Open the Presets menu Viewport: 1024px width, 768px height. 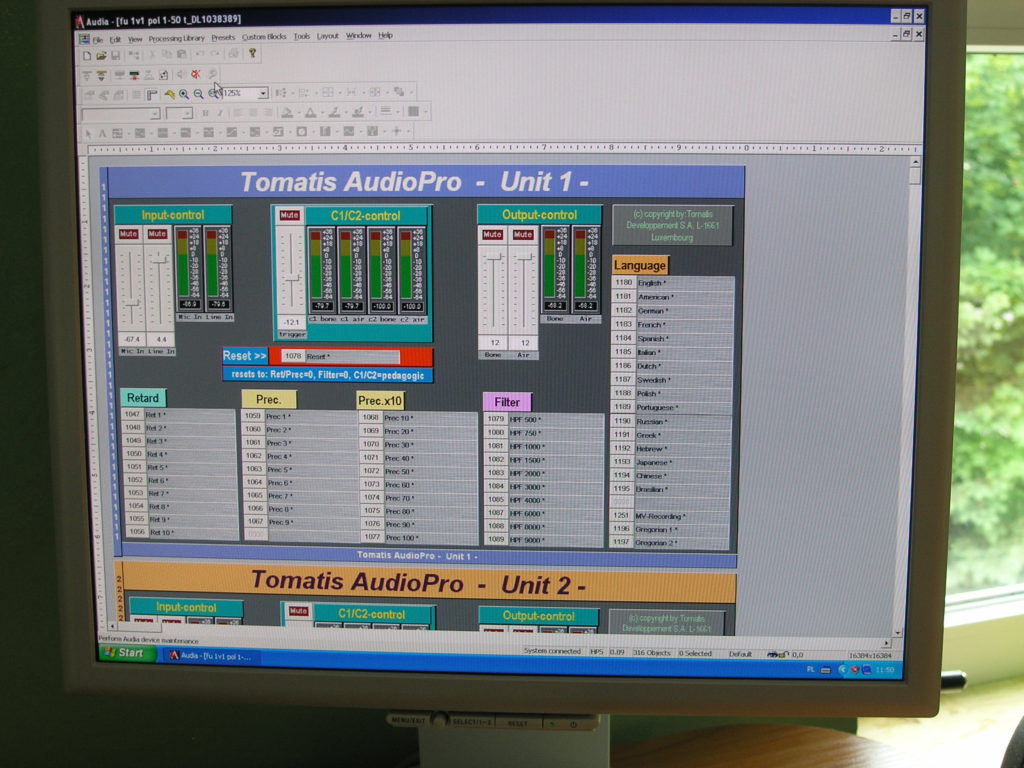coord(223,38)
